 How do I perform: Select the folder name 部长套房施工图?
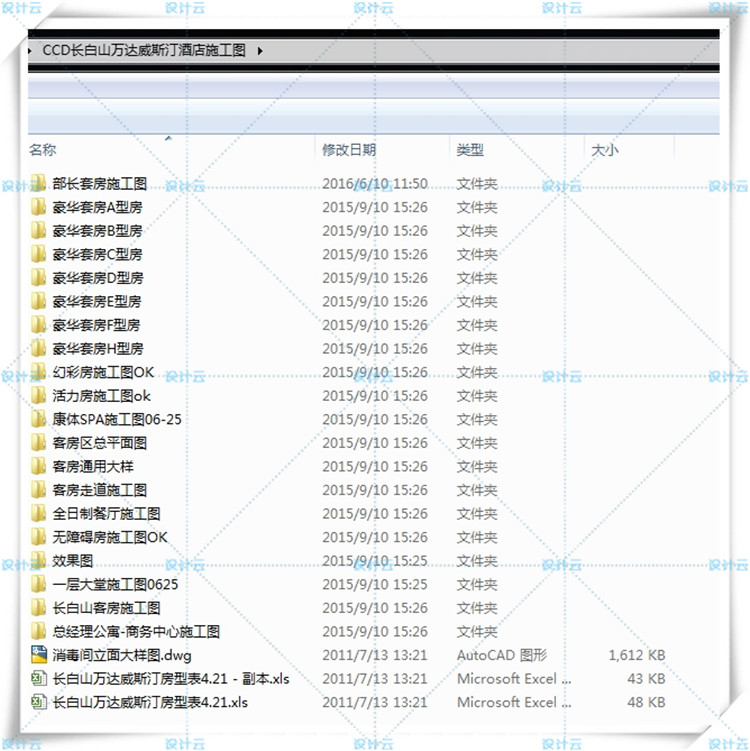(100, 183)
